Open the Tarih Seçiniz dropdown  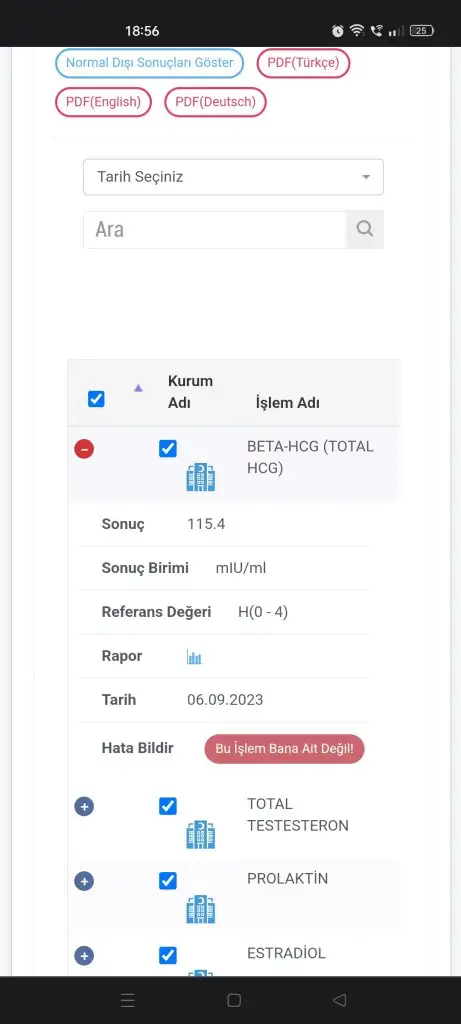click(233, 177)
